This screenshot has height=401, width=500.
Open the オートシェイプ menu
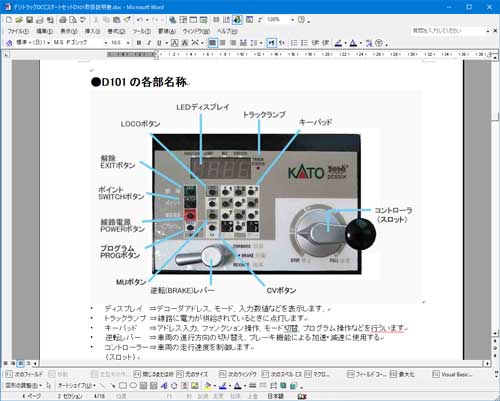click(76, 386)
